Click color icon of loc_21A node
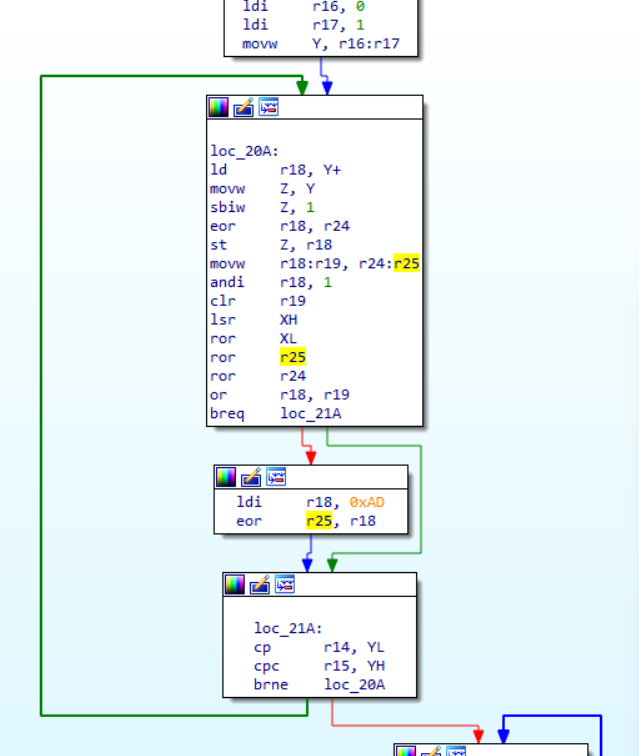 [x=235, y=584]
